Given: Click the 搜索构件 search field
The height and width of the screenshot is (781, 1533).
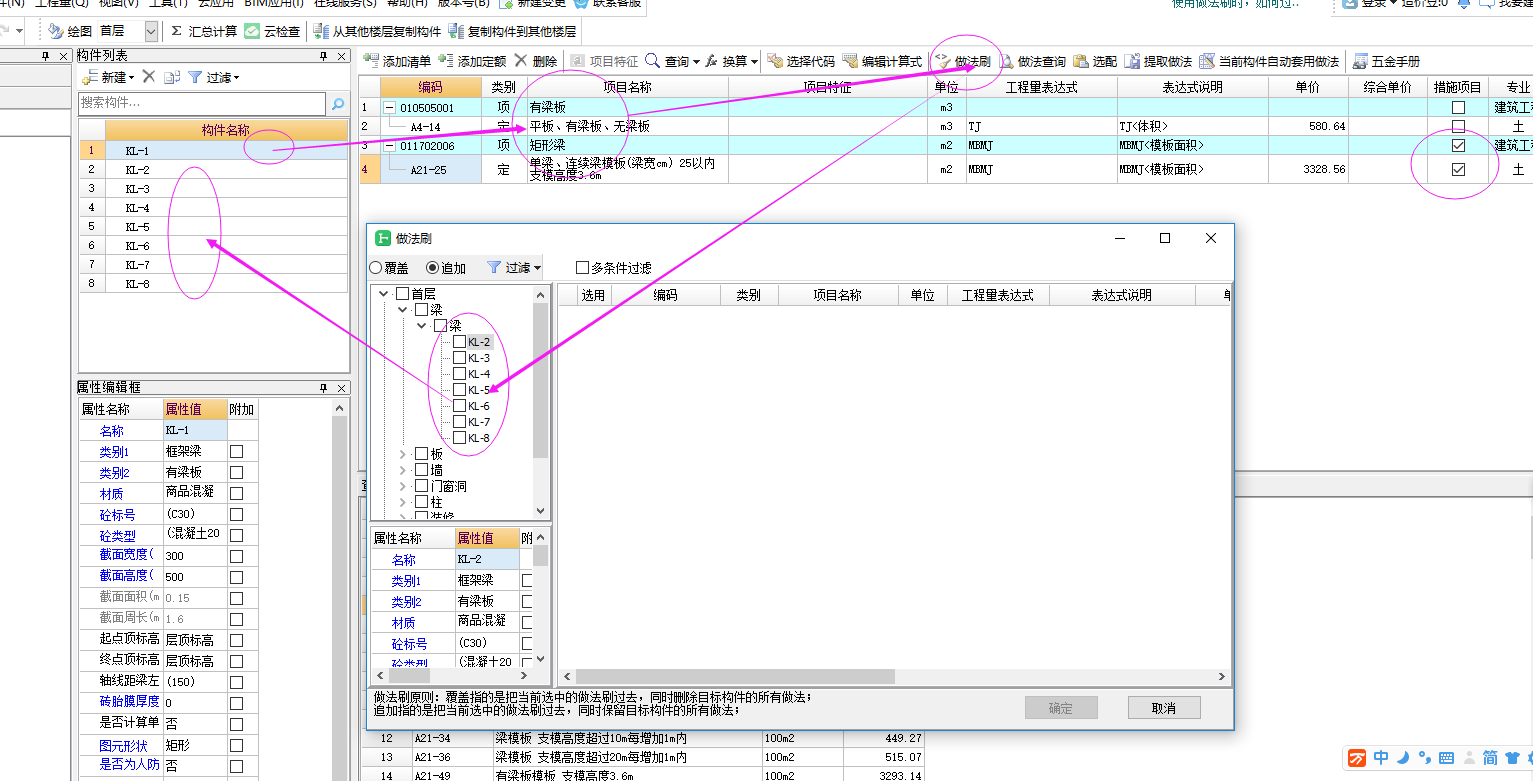Looking at the screenshot, I should [202, 103].
